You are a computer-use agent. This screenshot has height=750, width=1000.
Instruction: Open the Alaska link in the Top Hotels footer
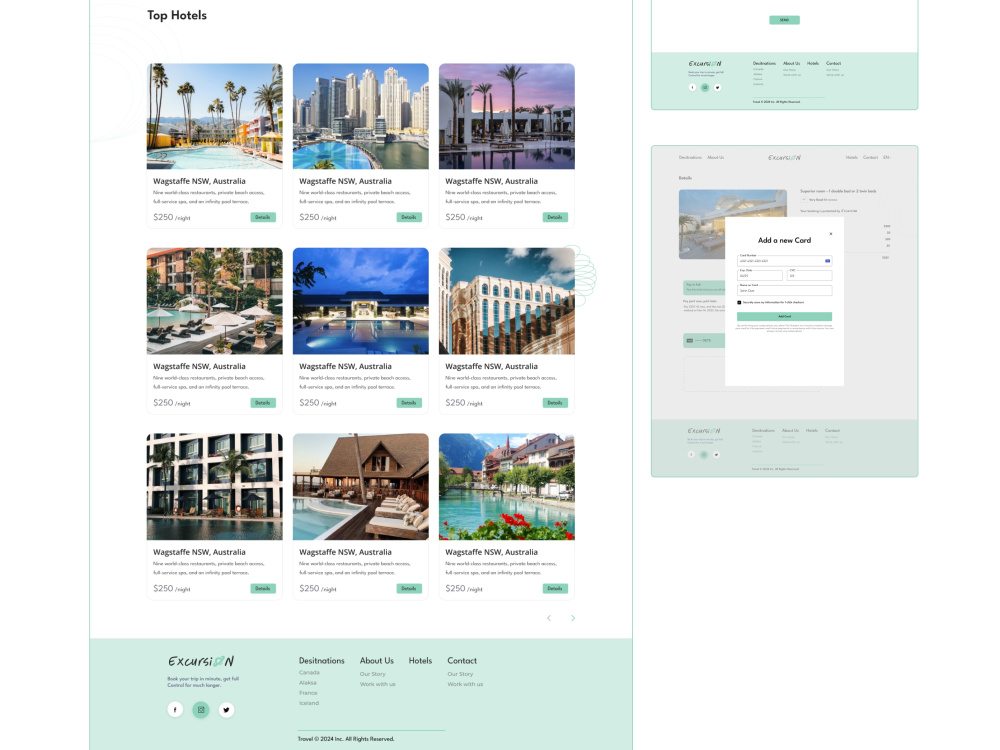point(308,682)
